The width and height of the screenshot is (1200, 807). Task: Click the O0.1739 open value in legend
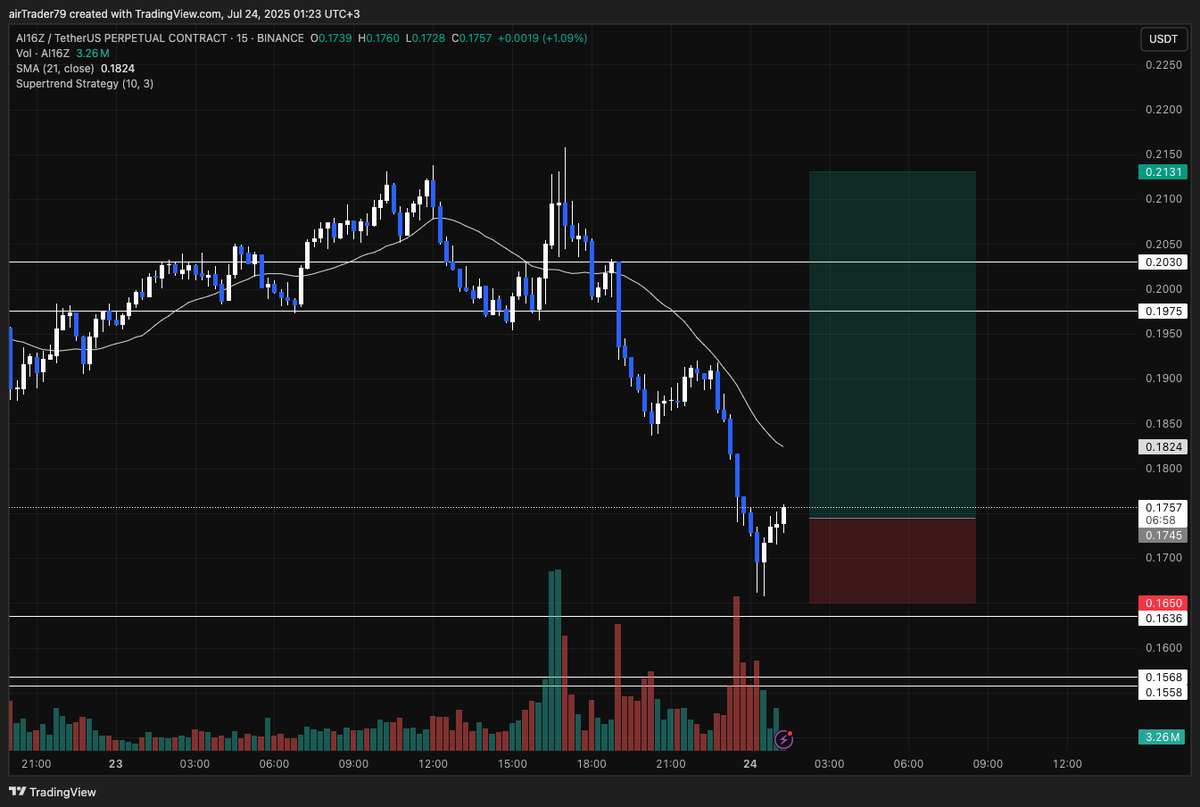(x=331, y=38)
